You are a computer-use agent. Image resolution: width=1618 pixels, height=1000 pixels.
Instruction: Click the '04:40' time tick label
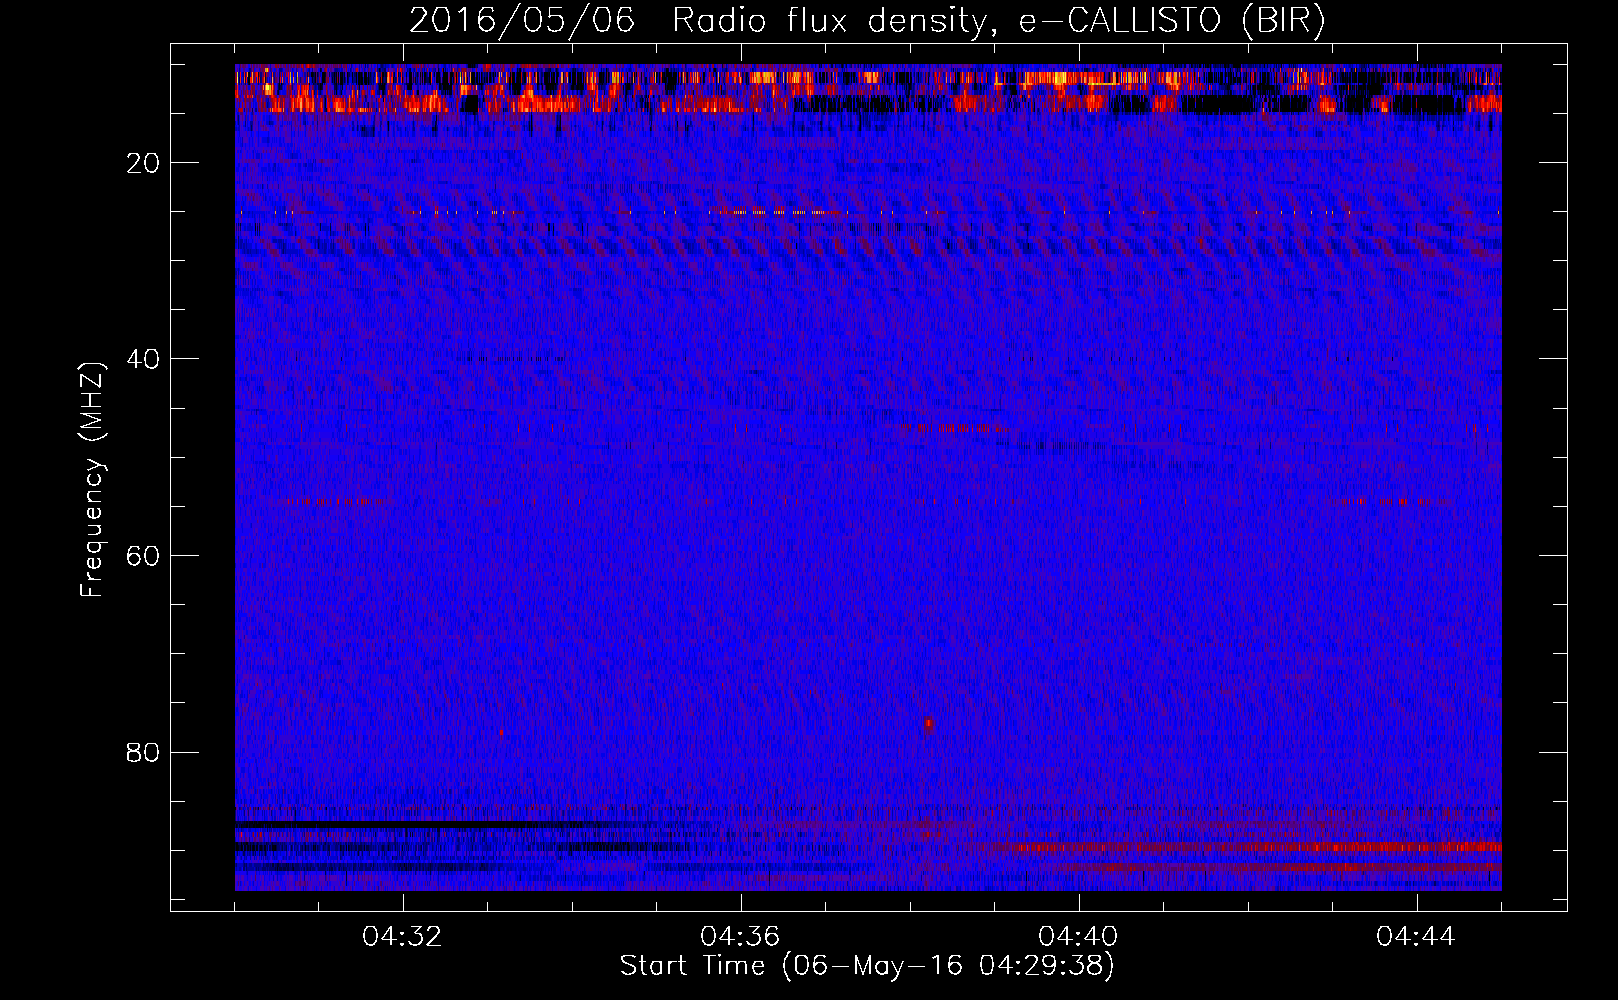pyautogui.click(x=1079, y=937)
